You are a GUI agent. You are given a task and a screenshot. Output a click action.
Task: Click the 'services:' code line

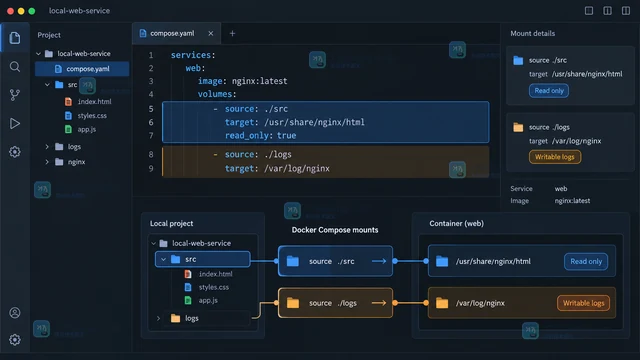[x=193, y=55]
